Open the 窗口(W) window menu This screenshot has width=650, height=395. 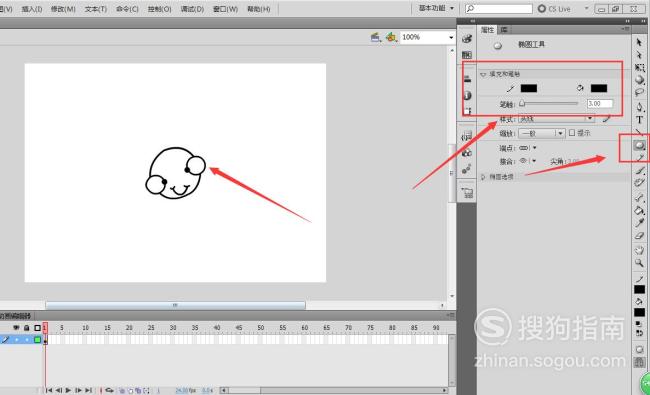point(225,9)
